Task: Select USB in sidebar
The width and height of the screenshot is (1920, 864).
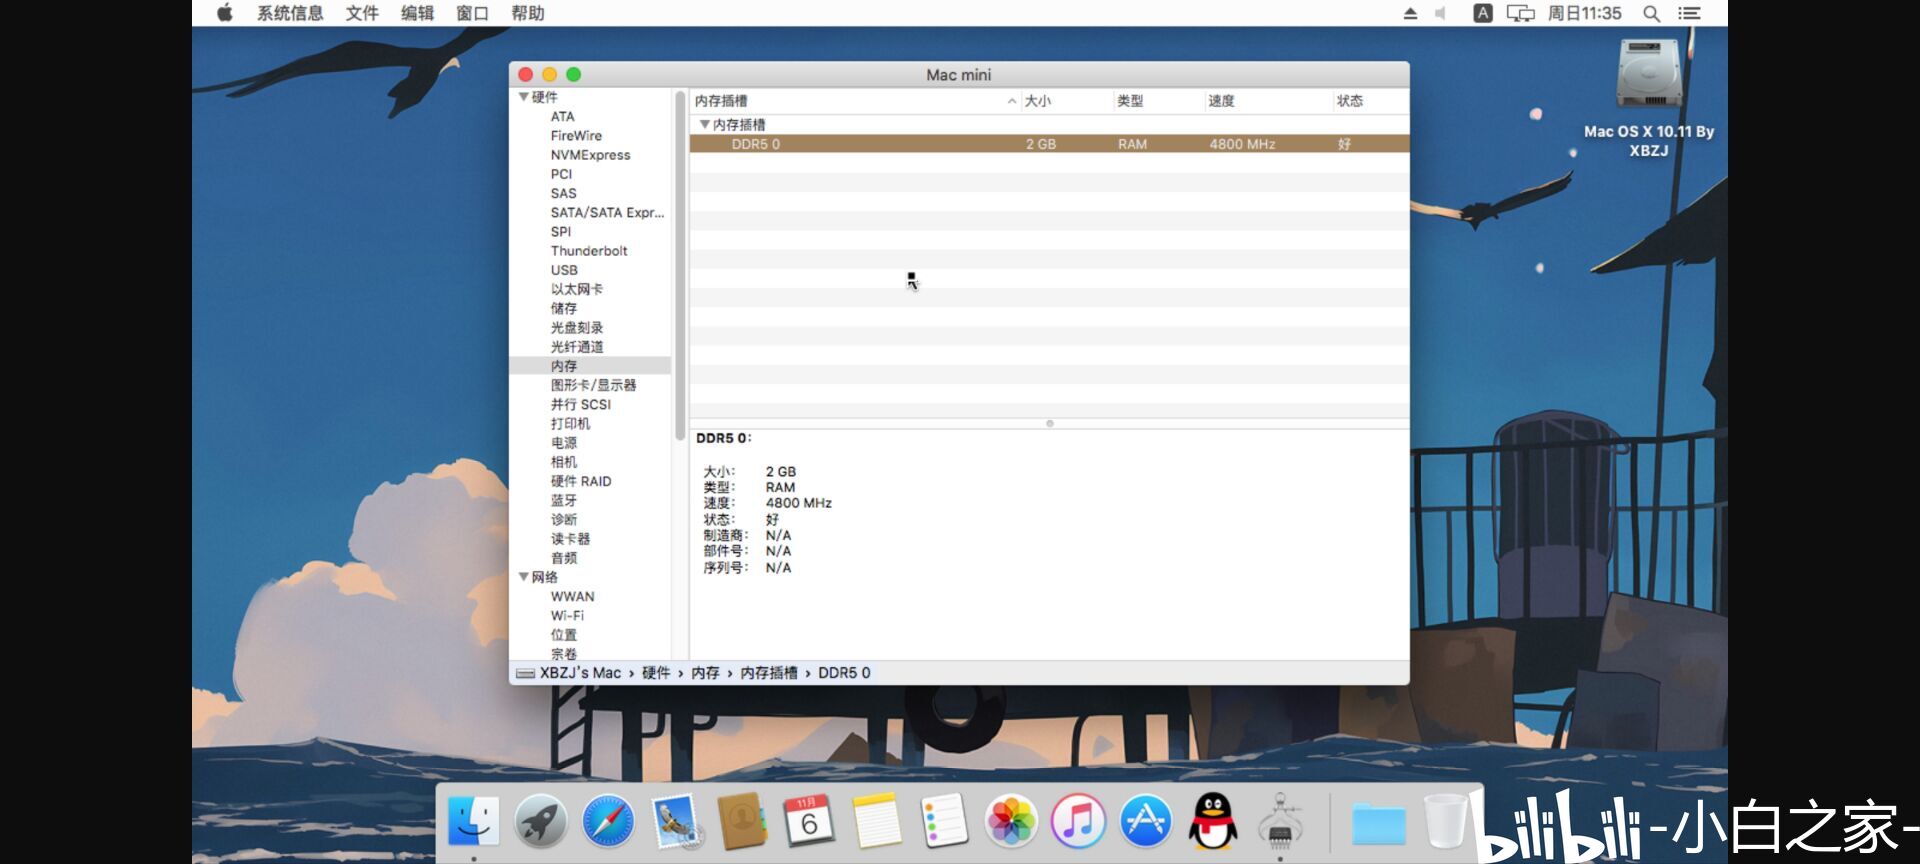Action: 564,270
